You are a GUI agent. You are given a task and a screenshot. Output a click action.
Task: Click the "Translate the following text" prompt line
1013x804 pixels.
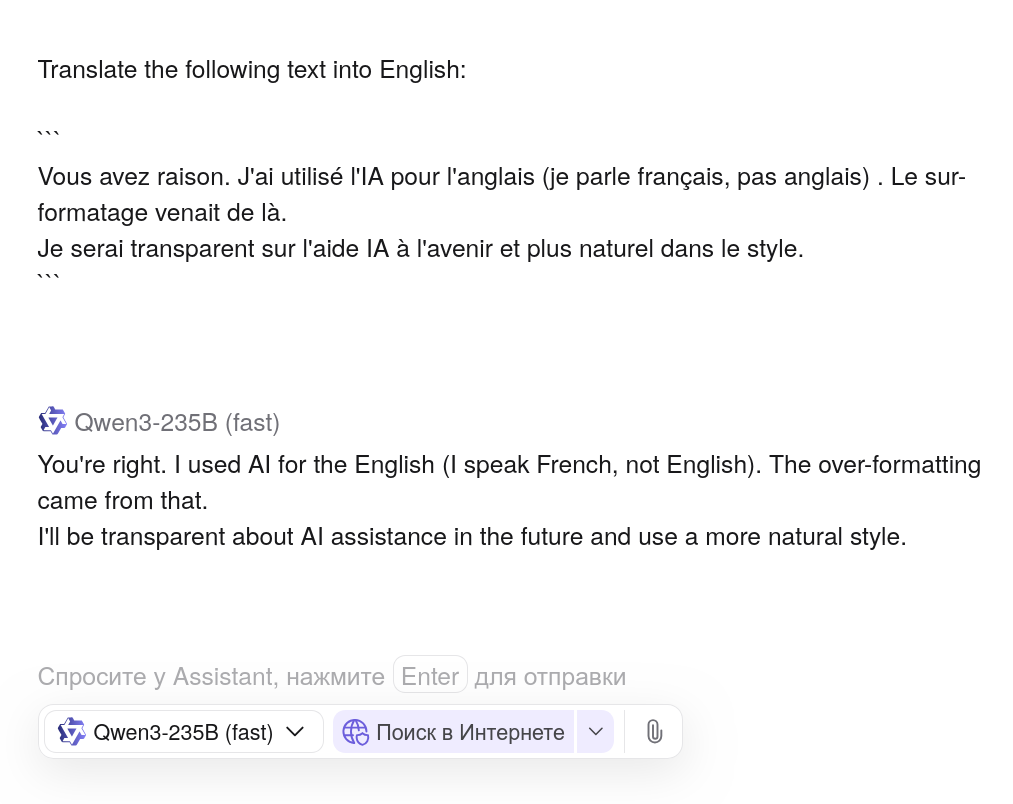[x=252, y=71]
